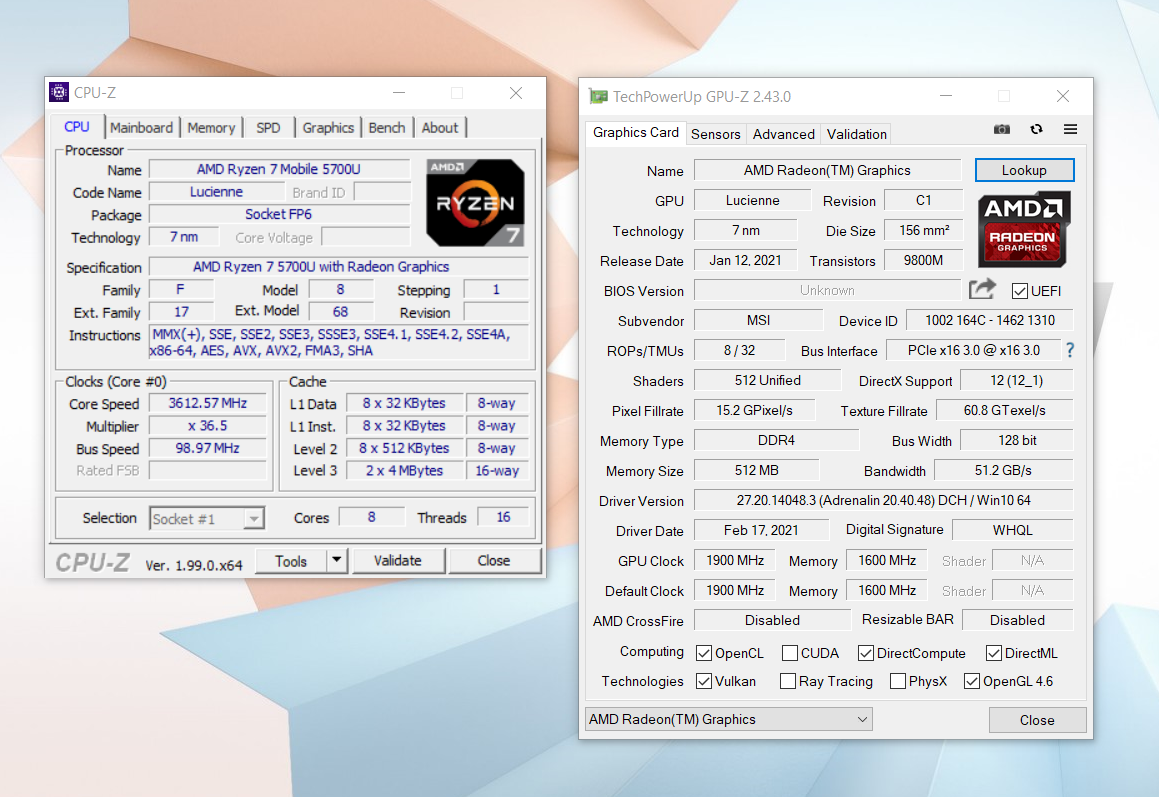Click the Package value Socket FP6
The image size is (1159, 797).
279,214
